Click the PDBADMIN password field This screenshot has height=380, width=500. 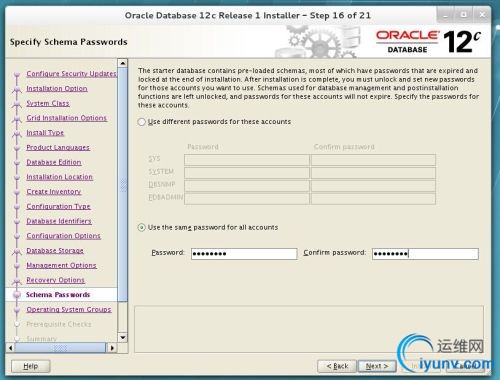(x=247, y=199)
